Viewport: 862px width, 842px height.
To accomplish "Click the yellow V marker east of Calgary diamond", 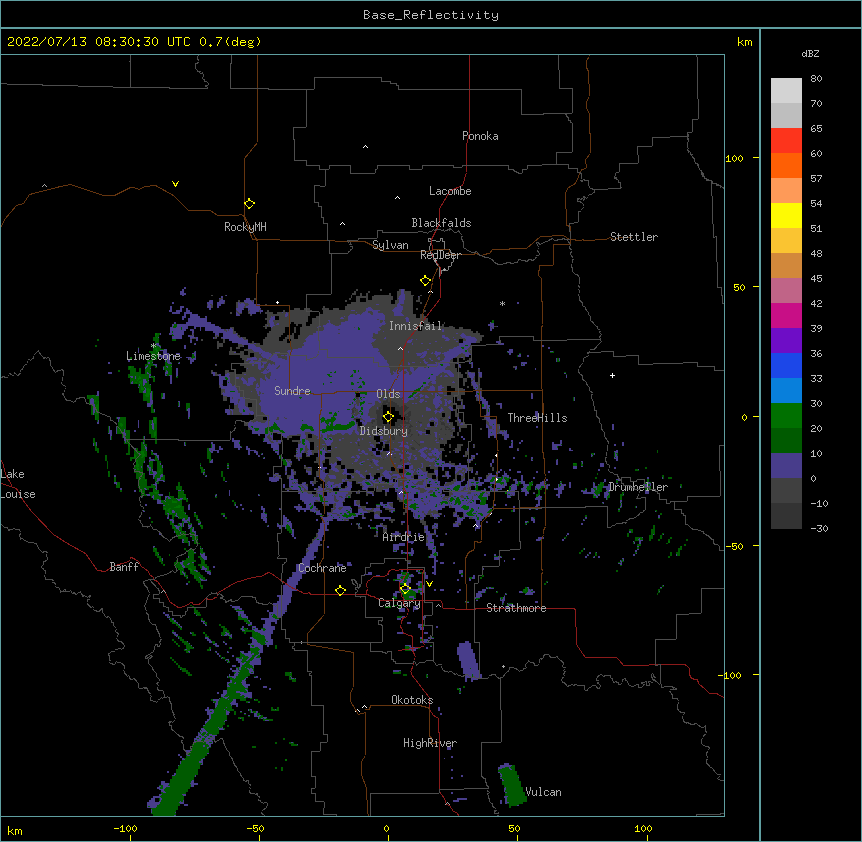I will (429, 584).
